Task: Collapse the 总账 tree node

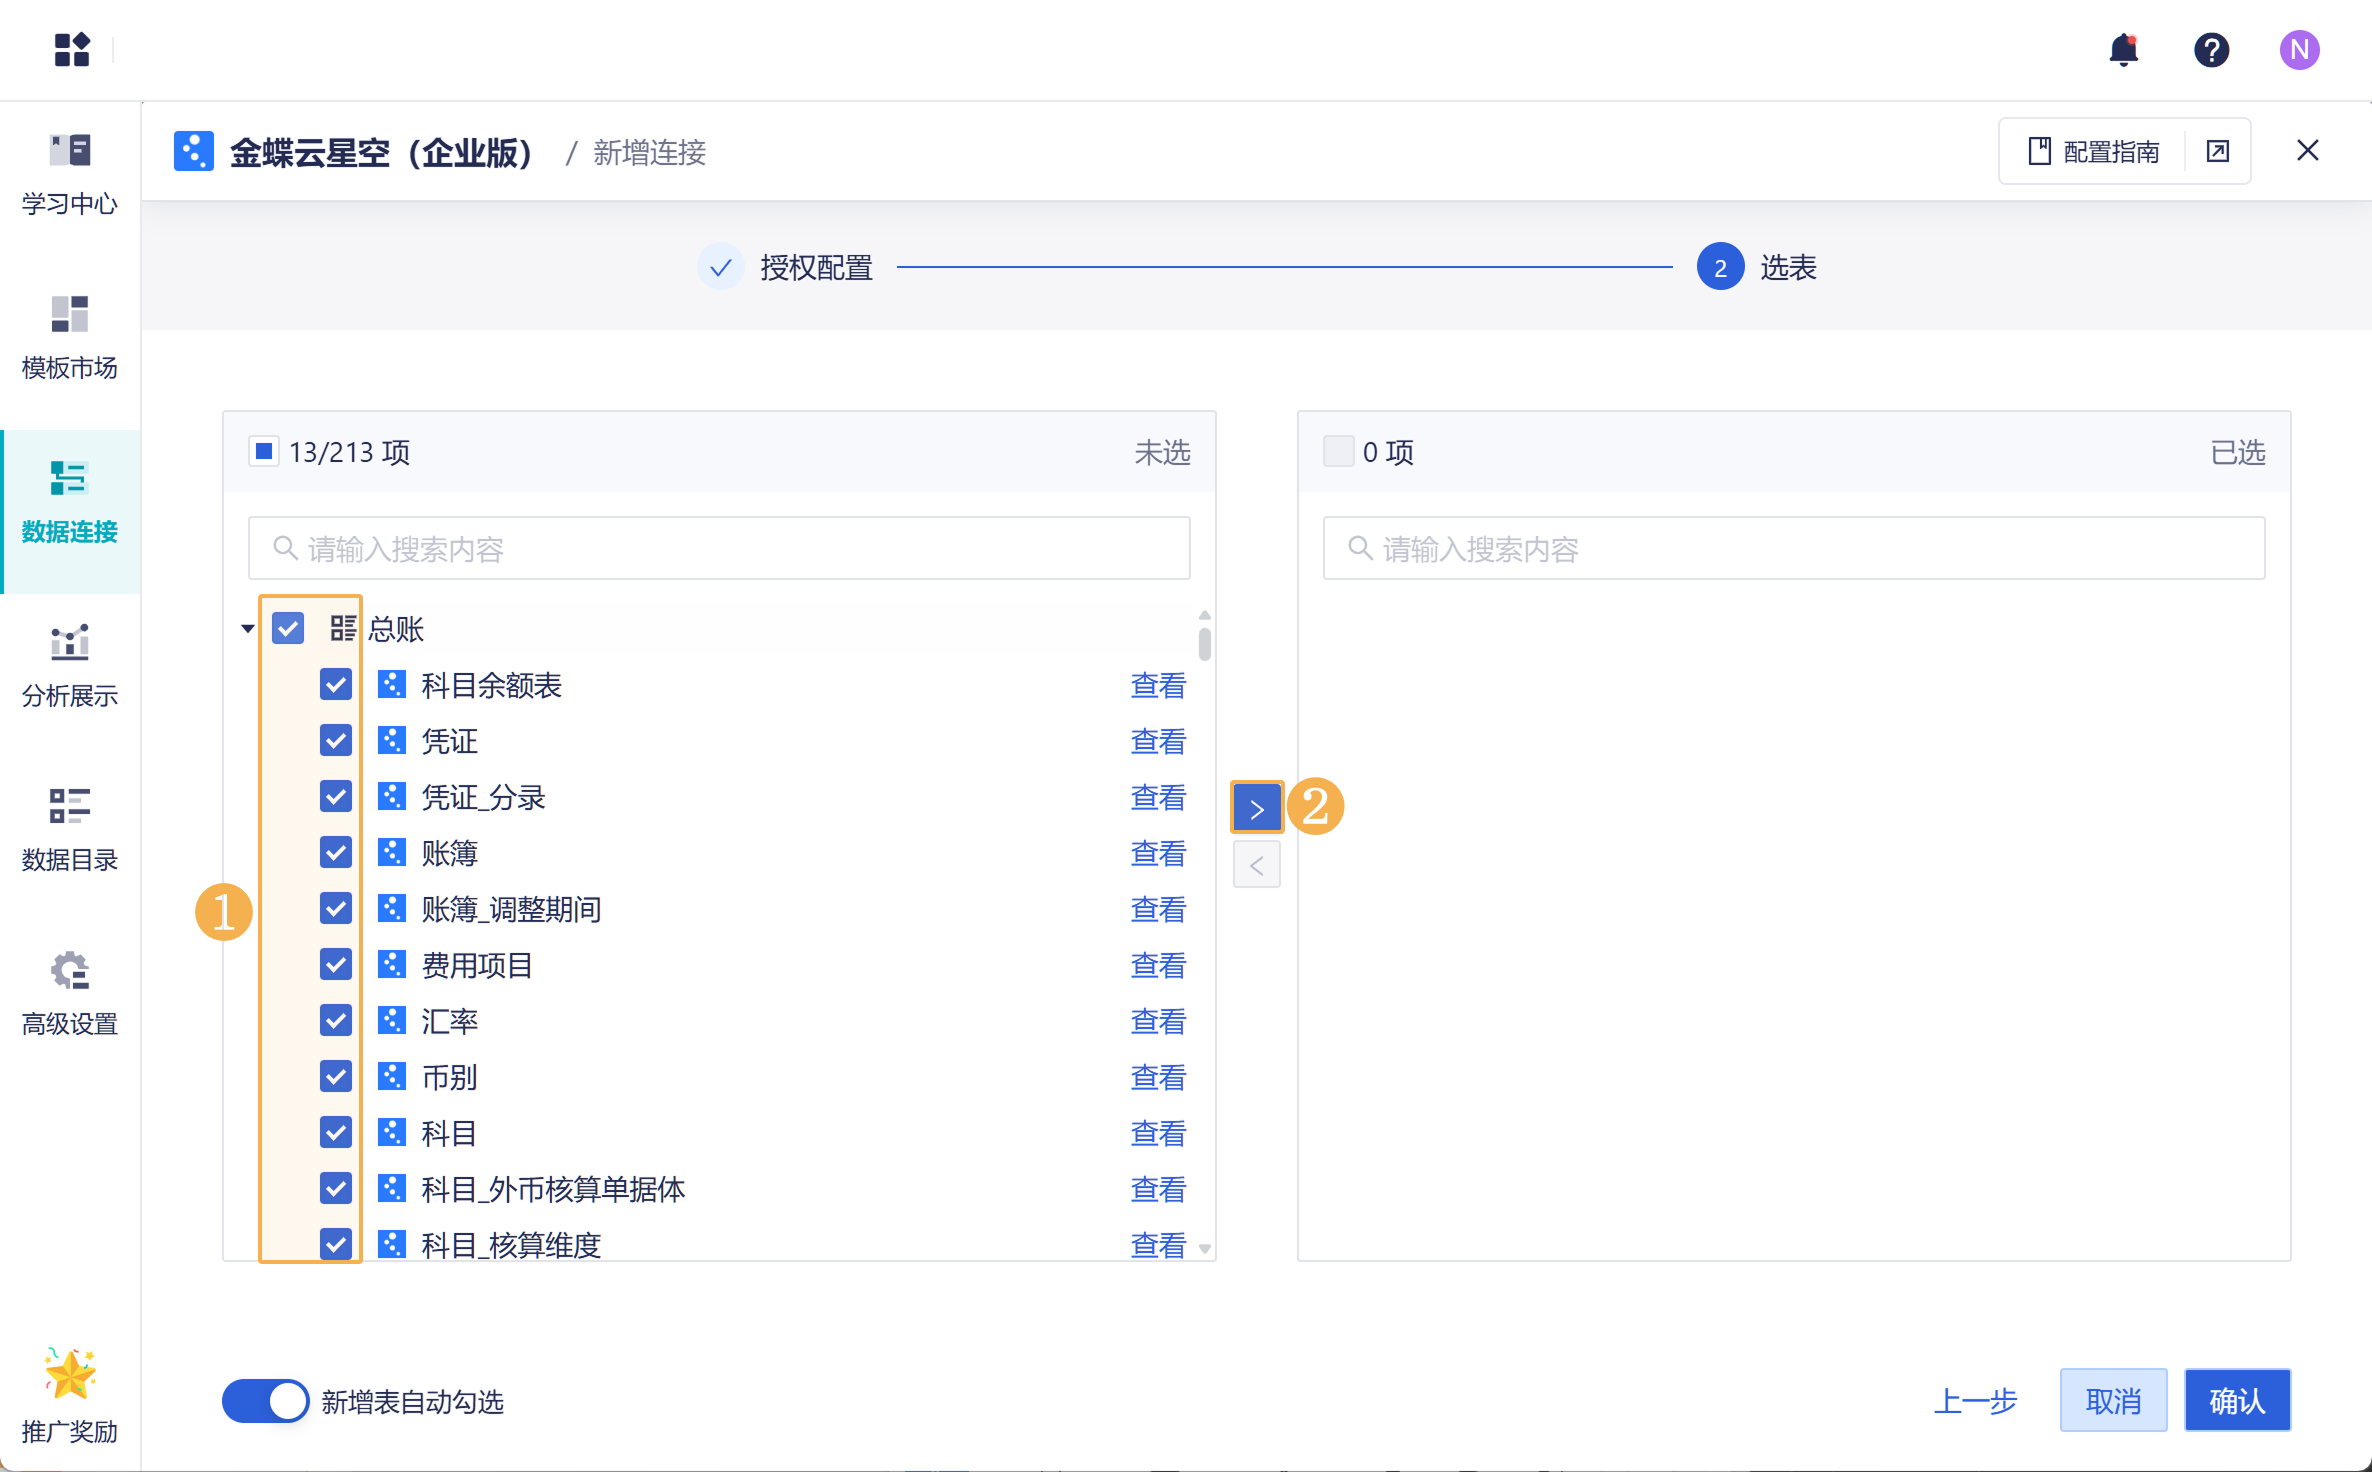Action: pyautogui.click(x=247, y=629)
